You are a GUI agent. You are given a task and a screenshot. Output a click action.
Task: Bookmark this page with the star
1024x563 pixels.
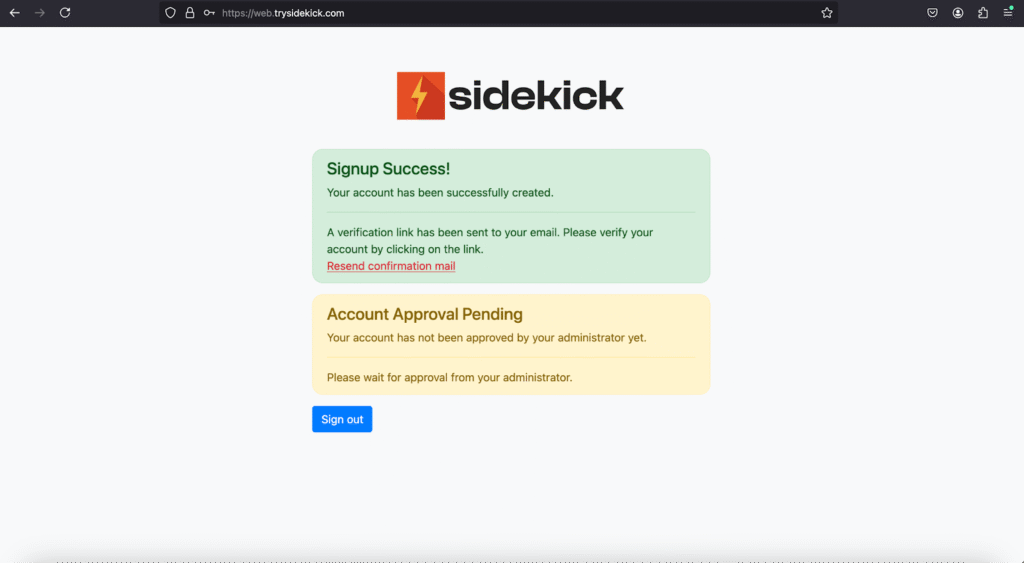tap(827, 13)
